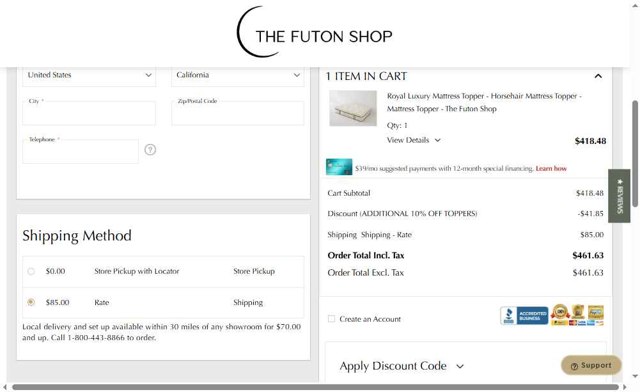The image size is (640, 392).
Task: Click the gold guarantee seal badge
Action: (560, 312)
